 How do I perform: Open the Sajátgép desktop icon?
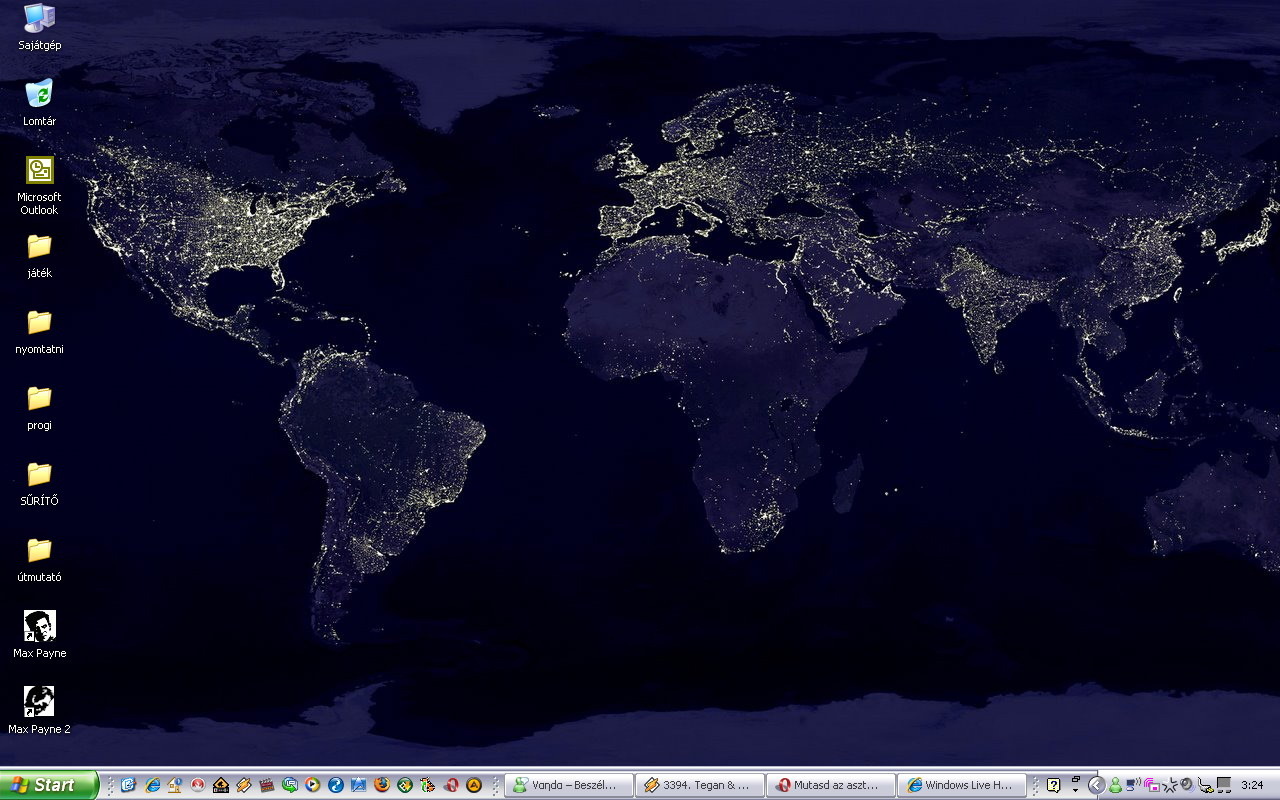click(x=40, y=27)
